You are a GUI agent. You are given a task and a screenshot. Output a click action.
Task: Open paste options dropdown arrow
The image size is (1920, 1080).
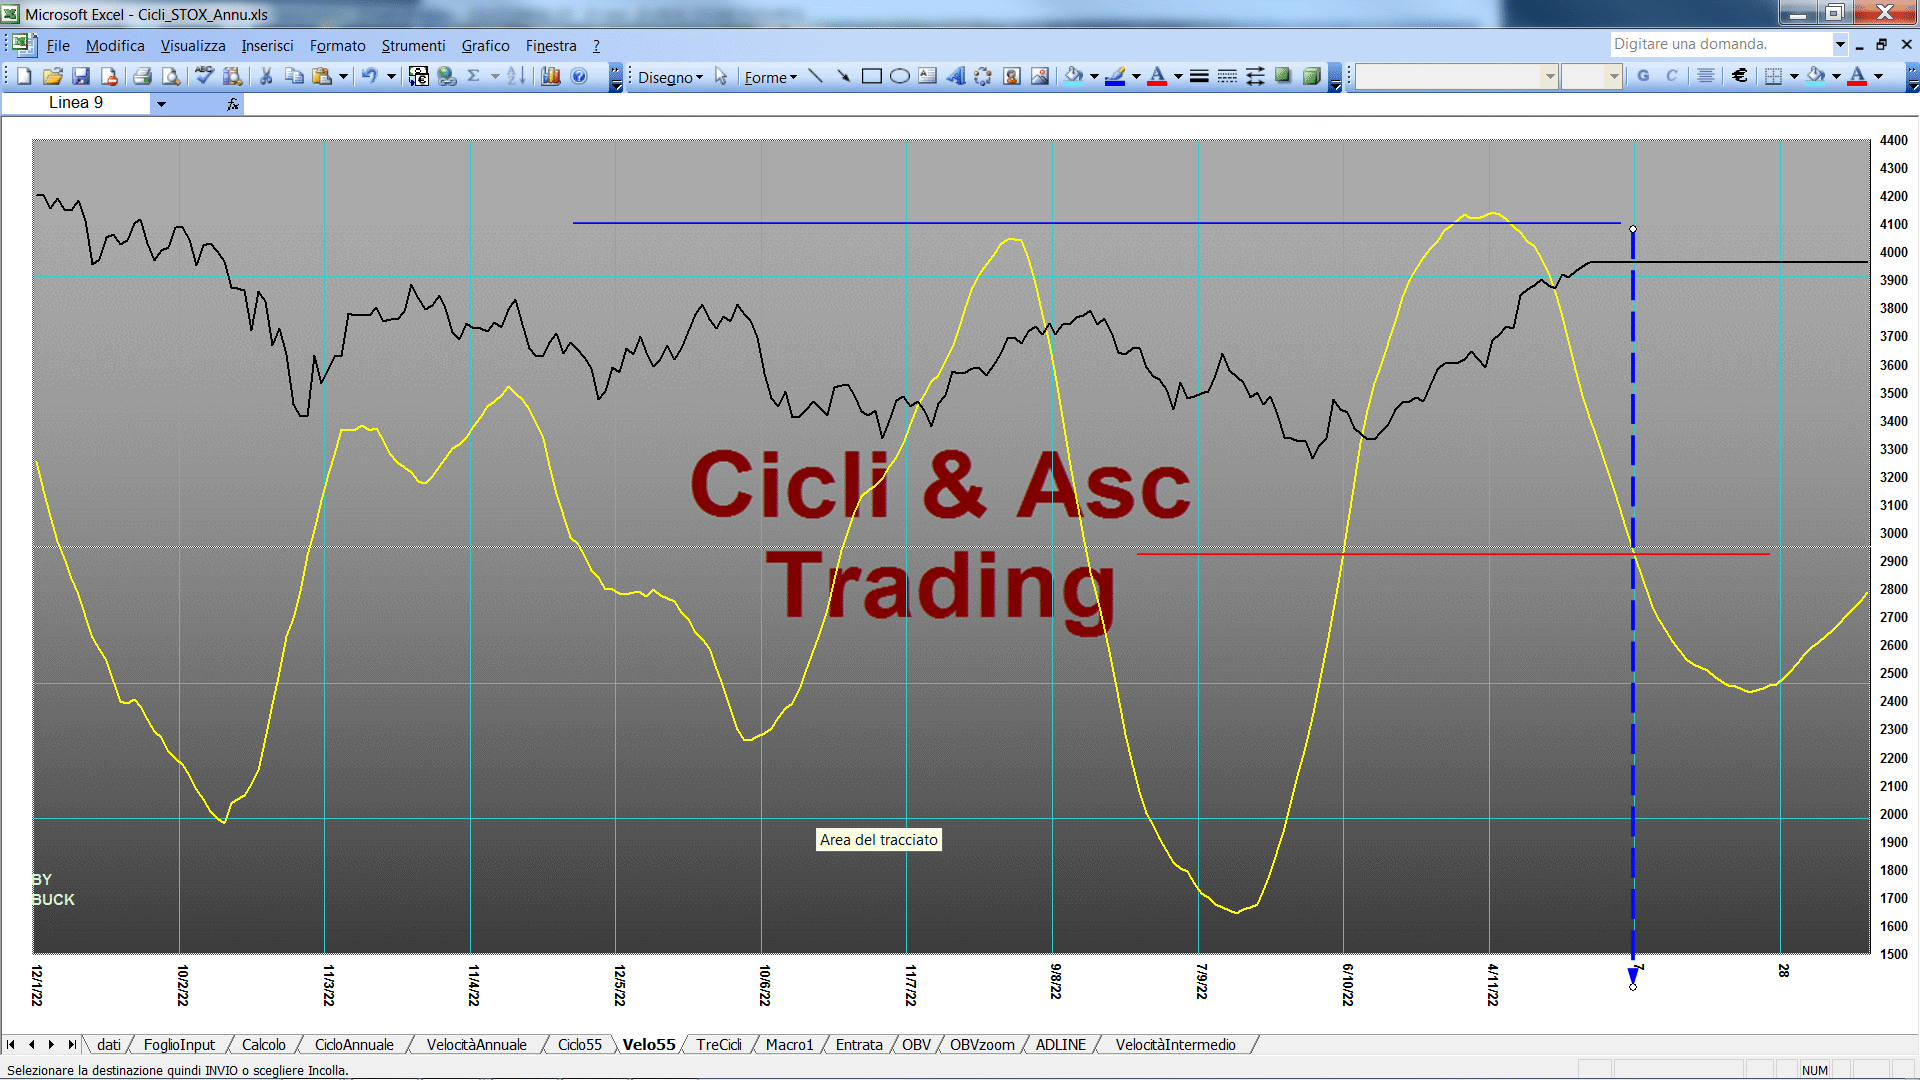click(x=343, y=76)
